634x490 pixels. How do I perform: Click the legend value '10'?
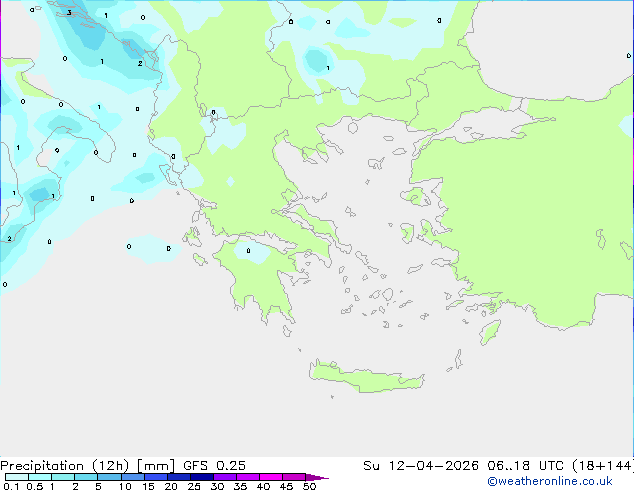(x=125, y=486)
